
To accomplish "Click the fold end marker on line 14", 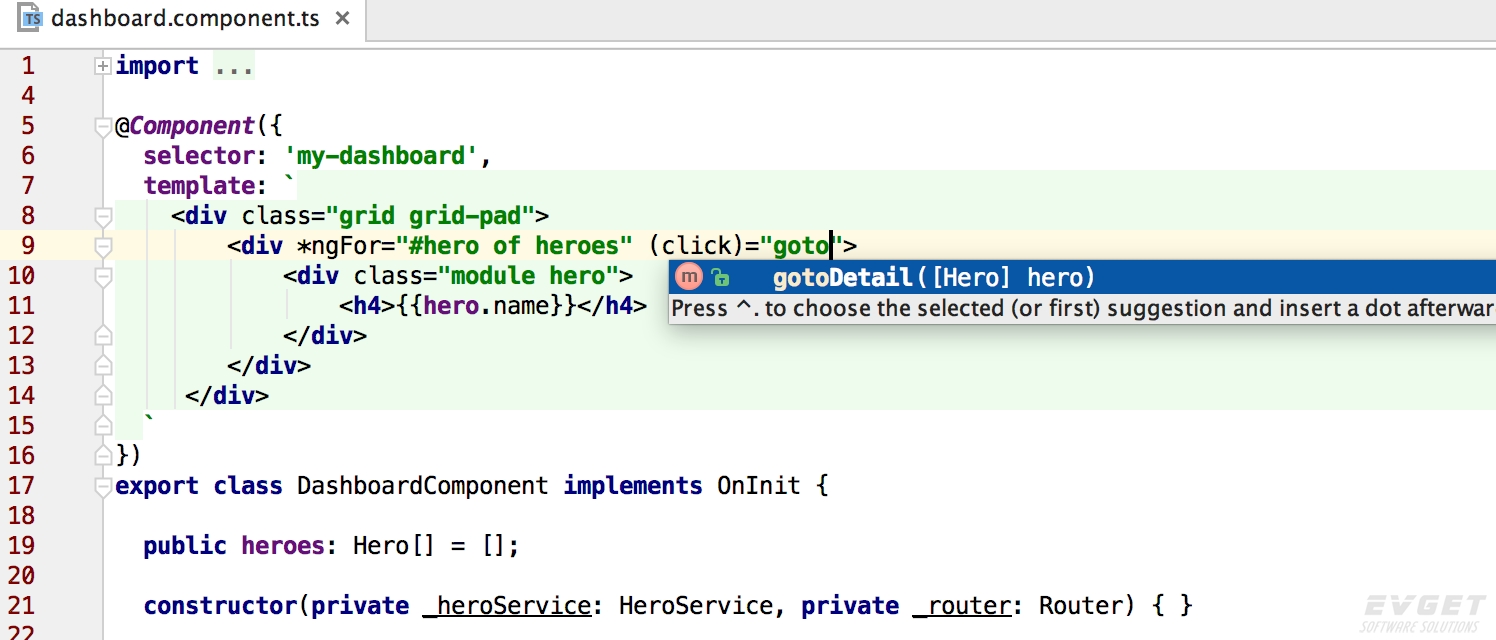I will click(x=102, y=396).
